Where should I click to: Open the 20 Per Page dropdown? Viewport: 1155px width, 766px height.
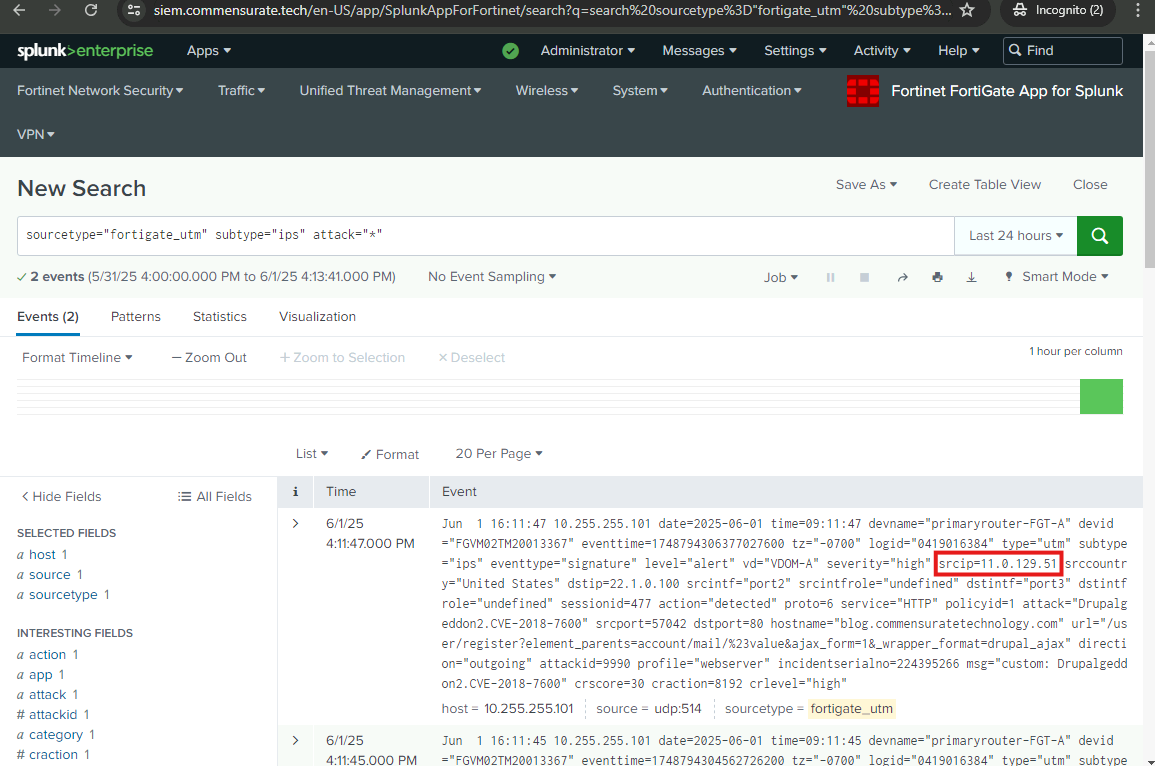[x=499, y=454]
